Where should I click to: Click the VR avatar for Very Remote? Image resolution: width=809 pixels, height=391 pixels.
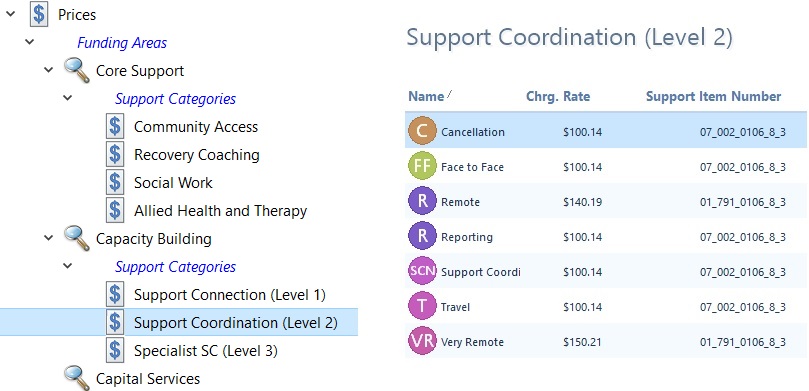[422, 341]
